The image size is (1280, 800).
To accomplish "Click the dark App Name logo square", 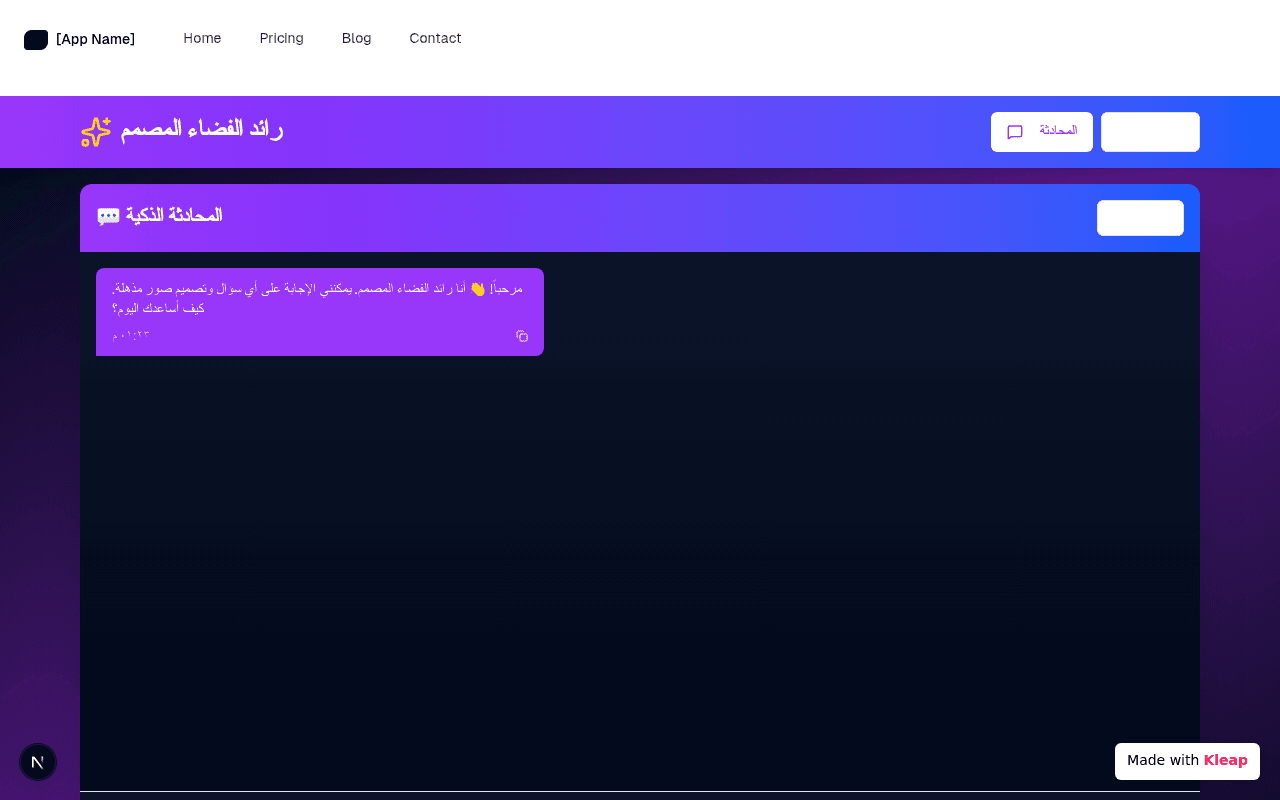I will pos(36,40).
